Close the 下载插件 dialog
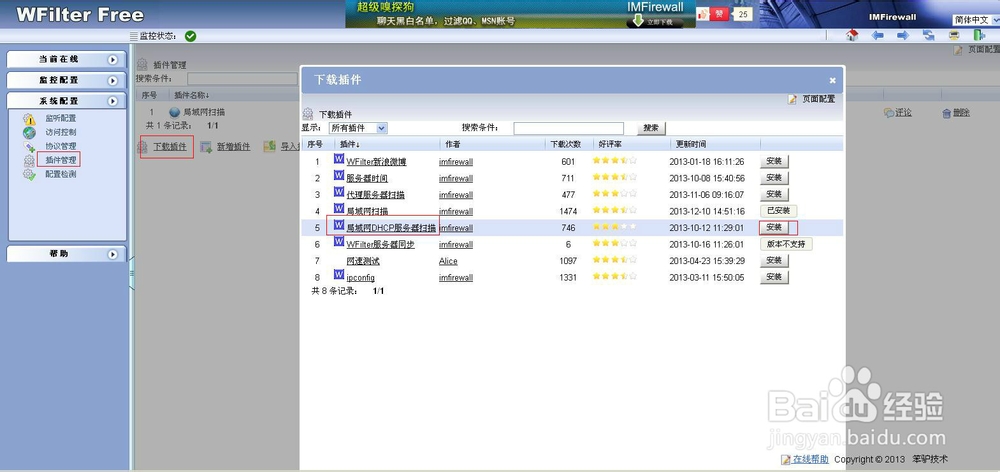Screen dimensions: 1000x472 [x=832, y=80]
